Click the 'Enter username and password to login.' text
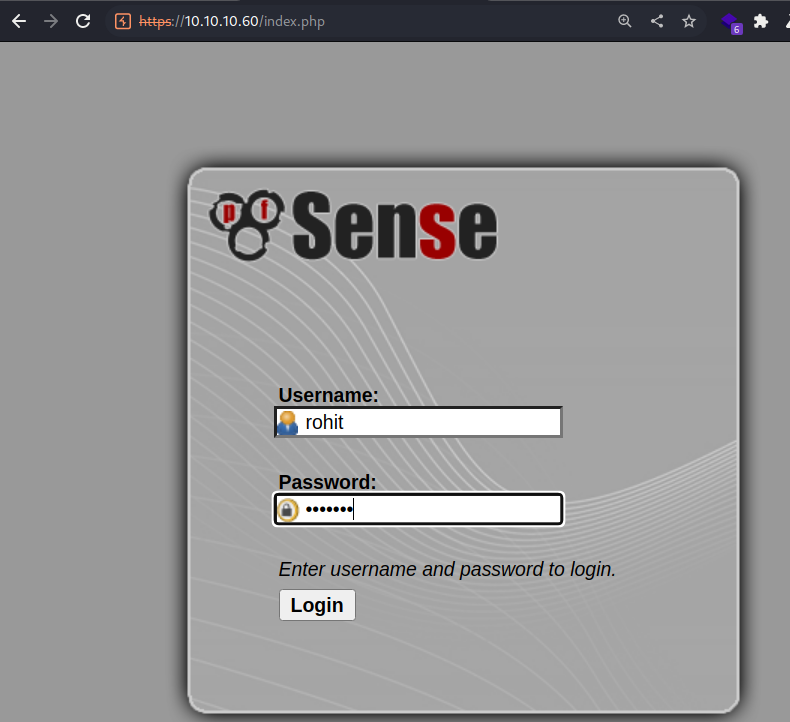Image resolution: width=790 pixels, height=722 pixels. point(447,569)
